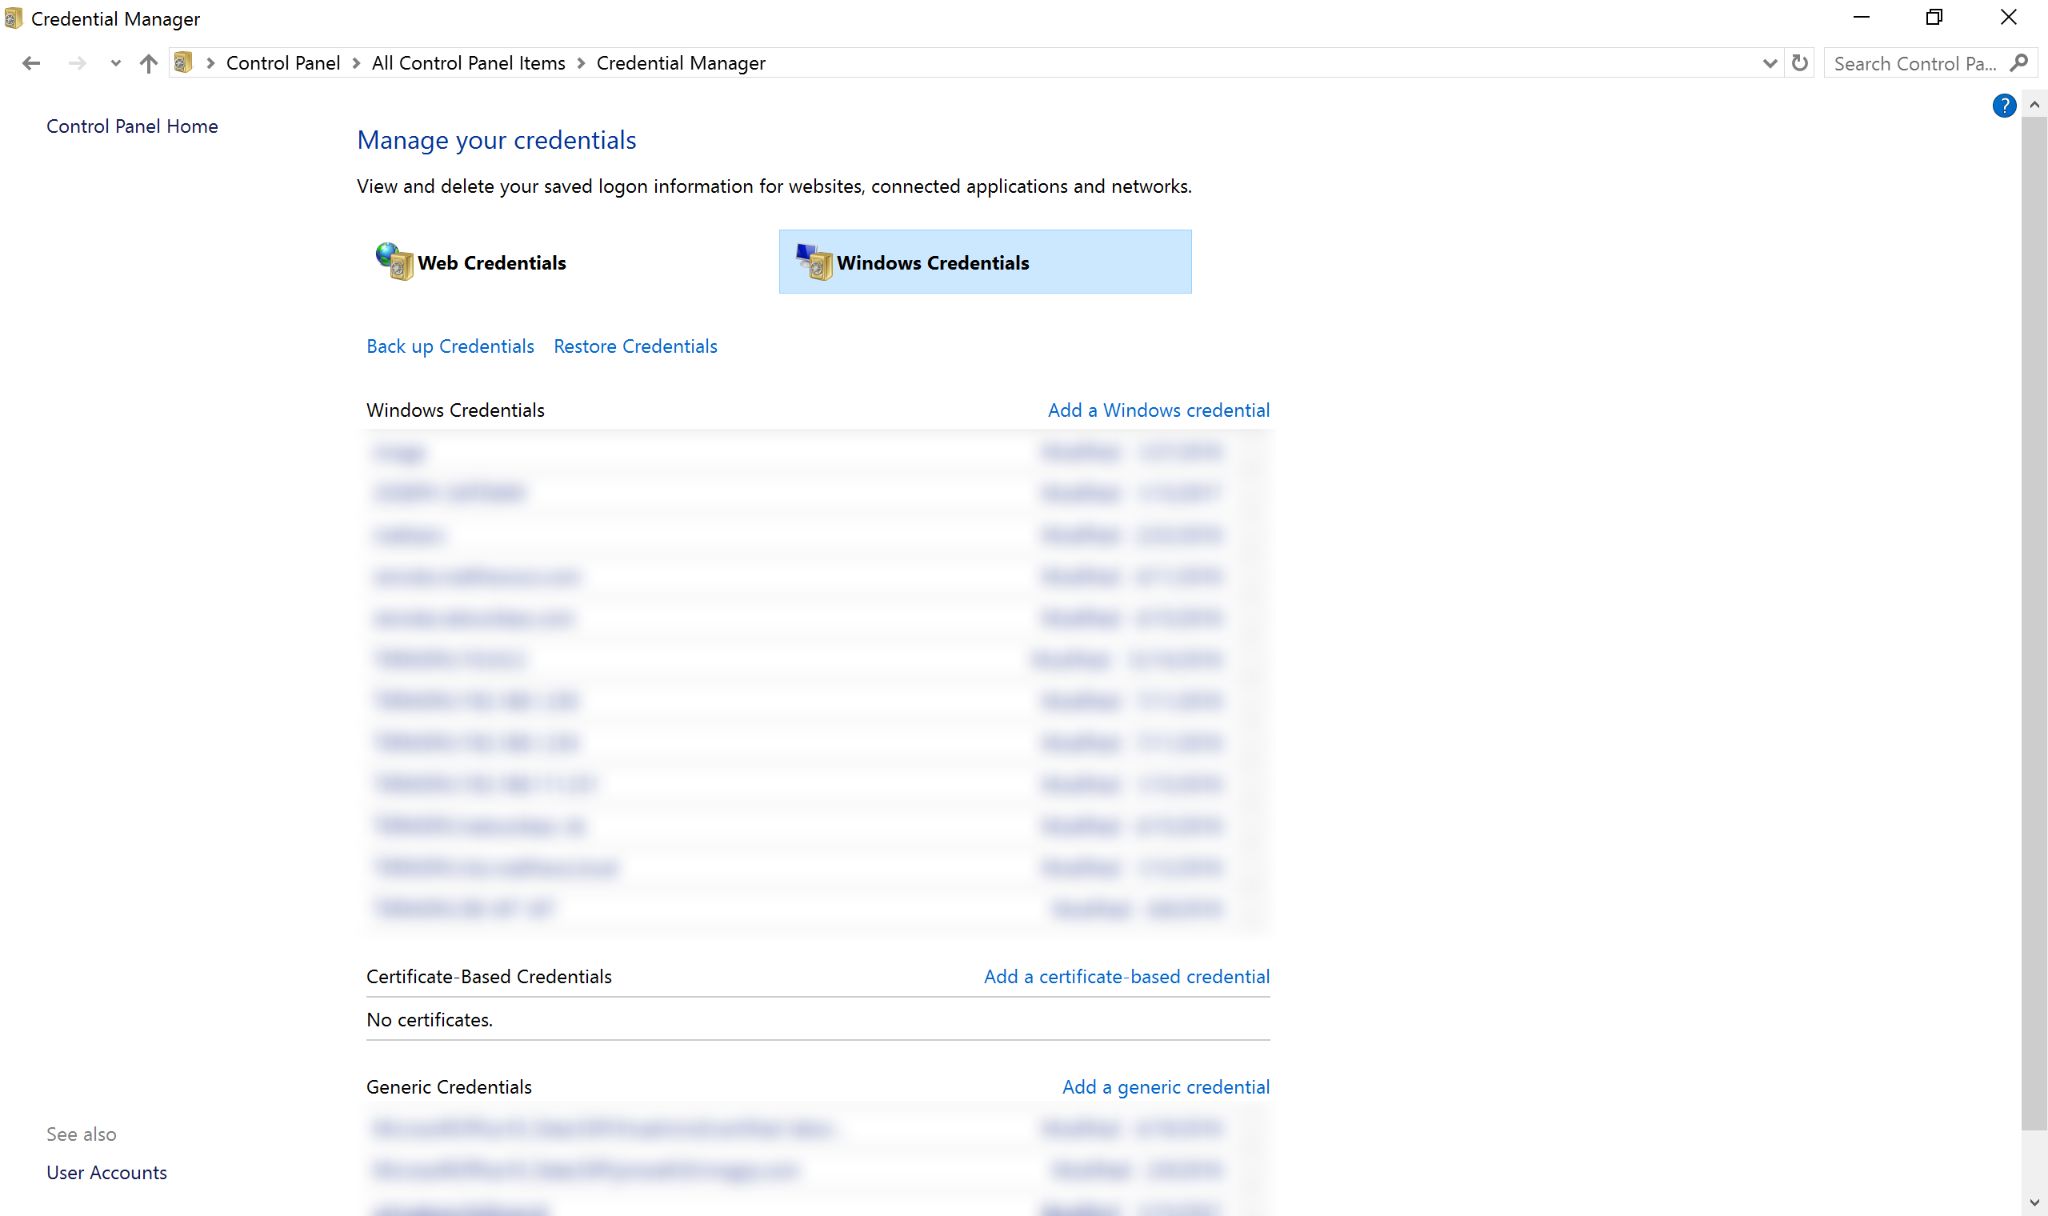
Task: Click the title bar Credential Manager icon
Action: pos(13,18)
